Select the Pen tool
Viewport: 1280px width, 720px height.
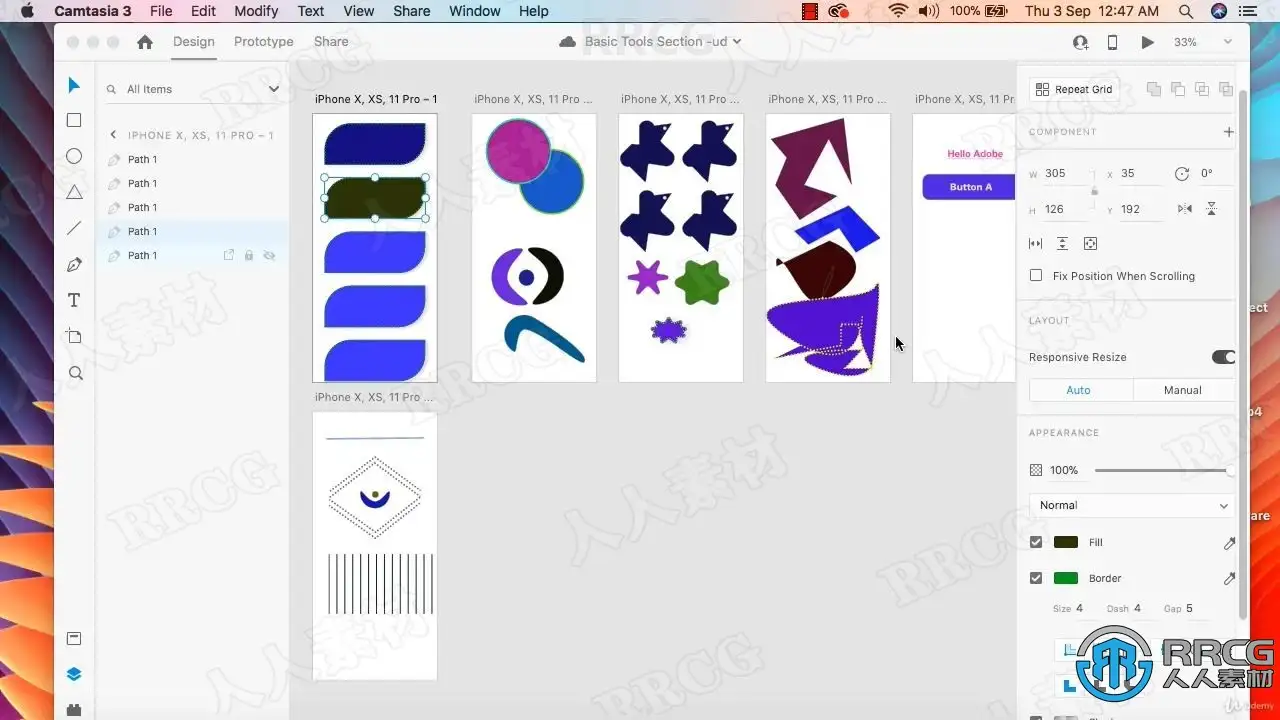74,265
